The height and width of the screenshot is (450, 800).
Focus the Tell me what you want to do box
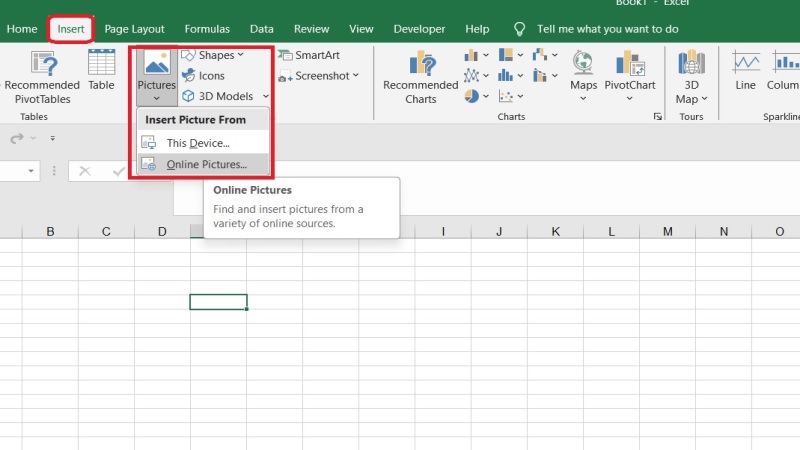coord(608,29)
